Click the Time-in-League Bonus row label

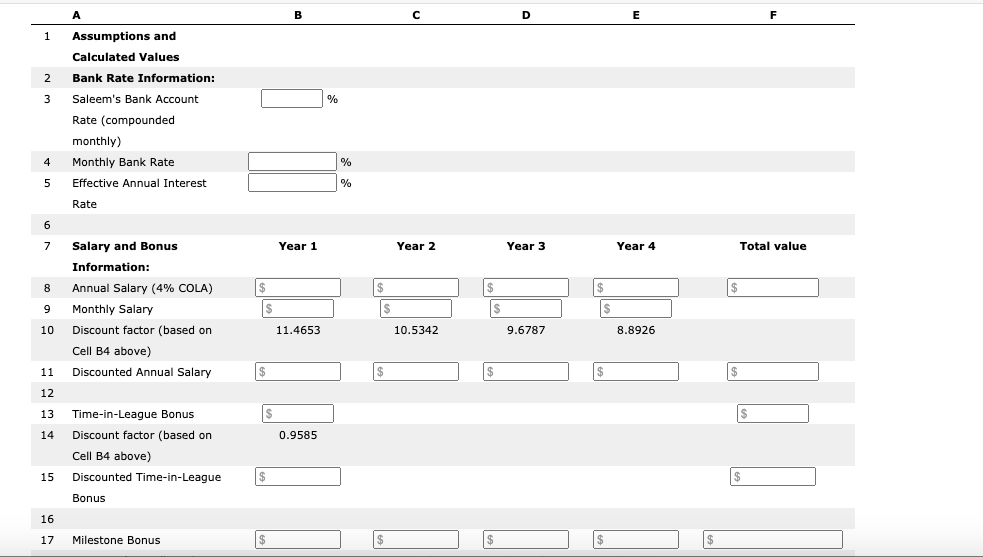tap(133, 414)
